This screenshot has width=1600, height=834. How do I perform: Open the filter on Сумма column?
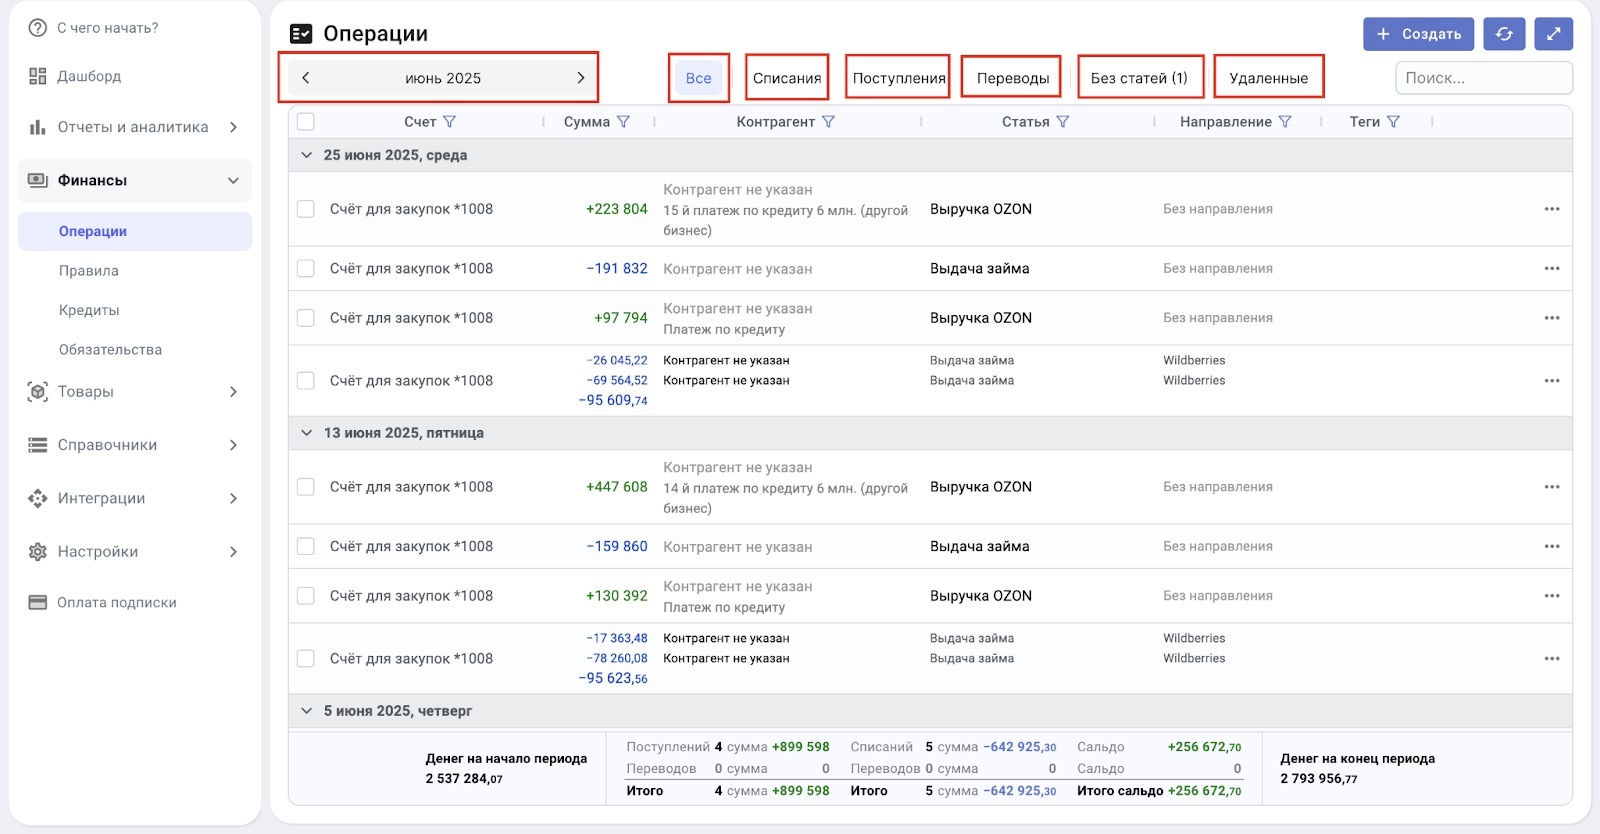tap(623, 122)
